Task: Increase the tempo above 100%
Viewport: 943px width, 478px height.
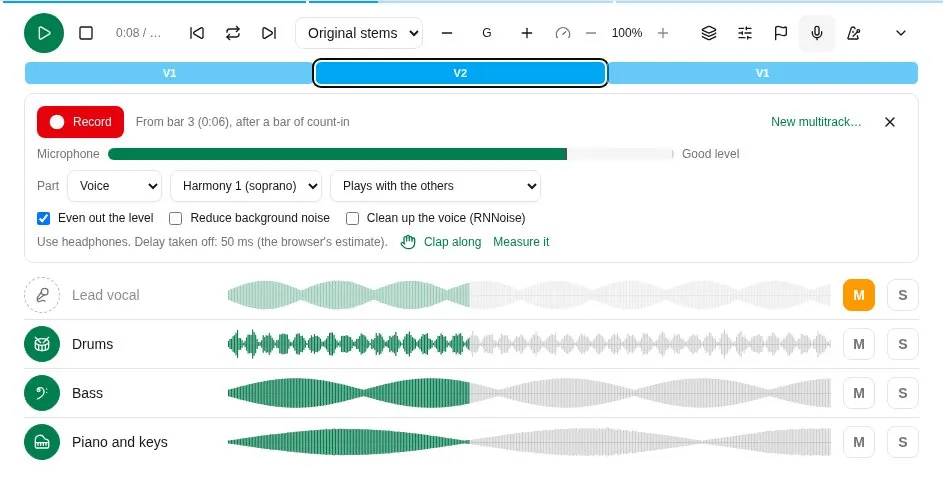Action: (x=663, y=33)
